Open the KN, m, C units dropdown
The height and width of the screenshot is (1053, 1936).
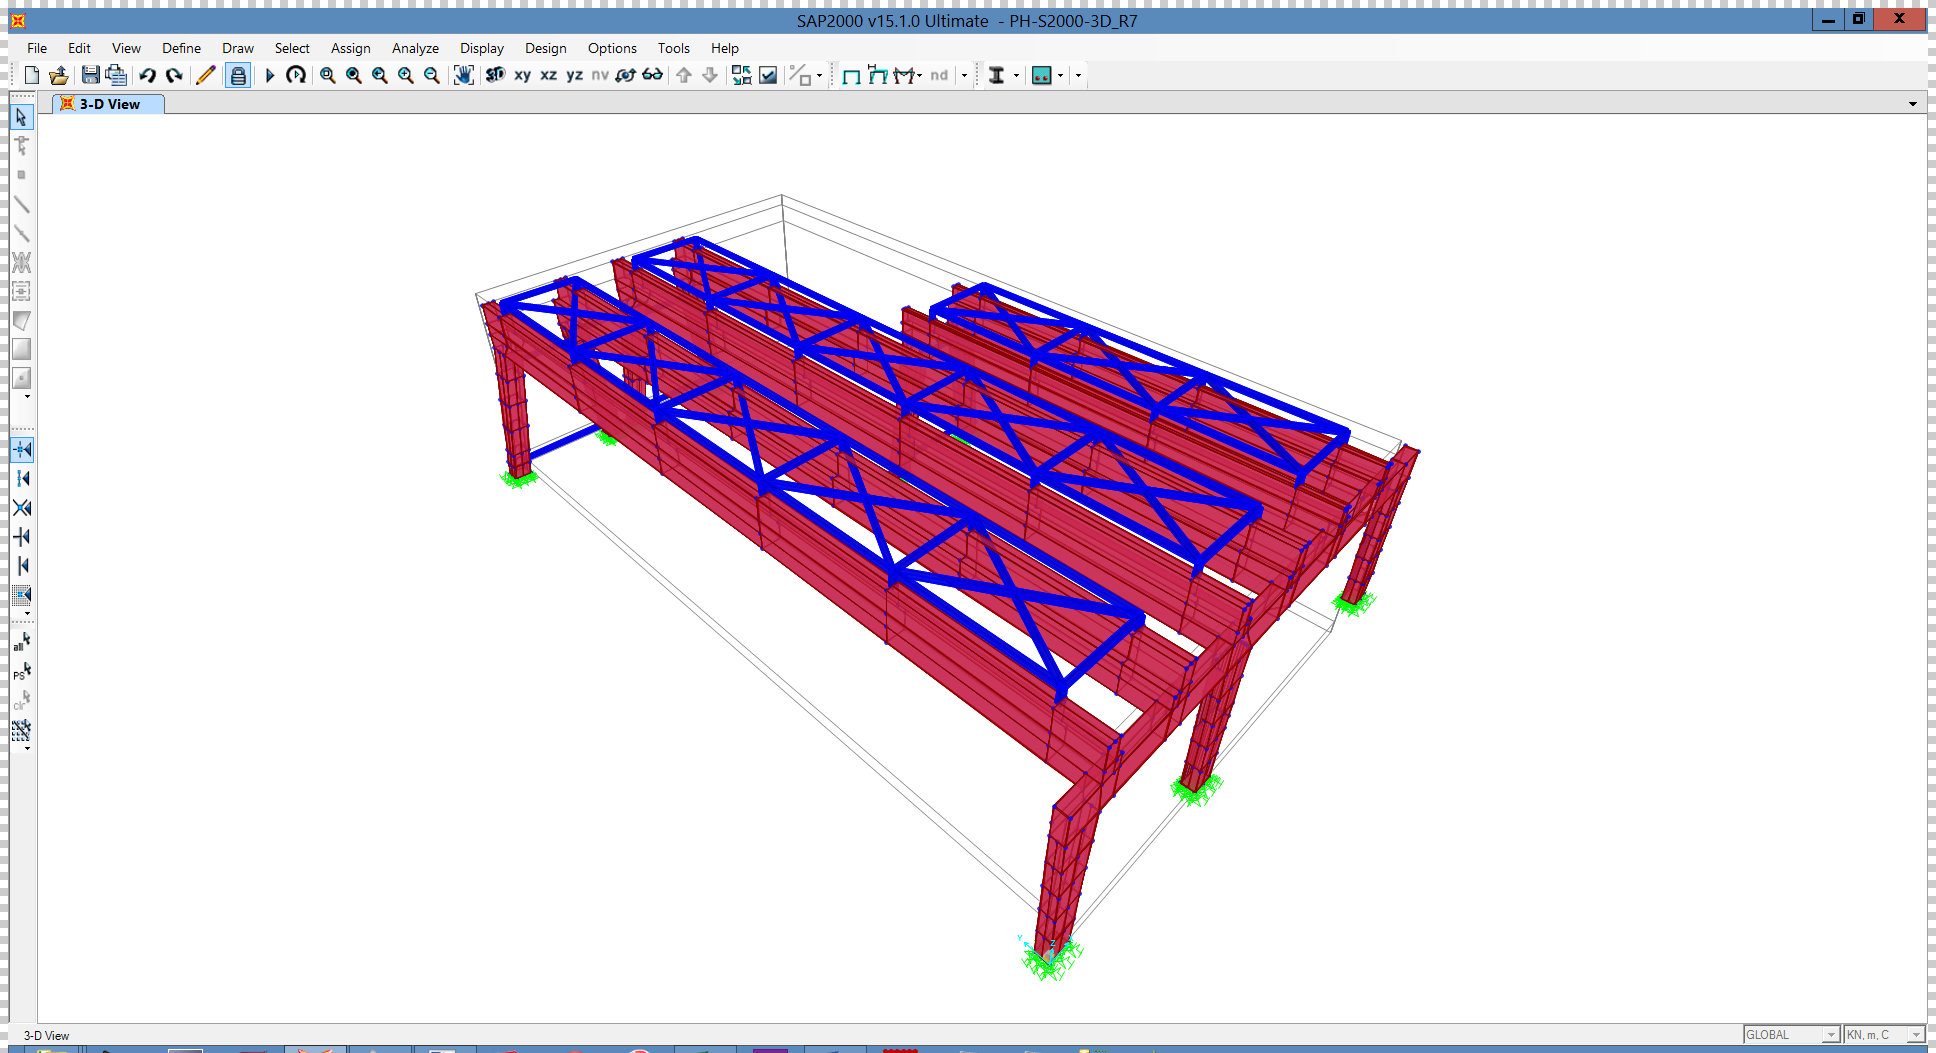point(1884,1035)
